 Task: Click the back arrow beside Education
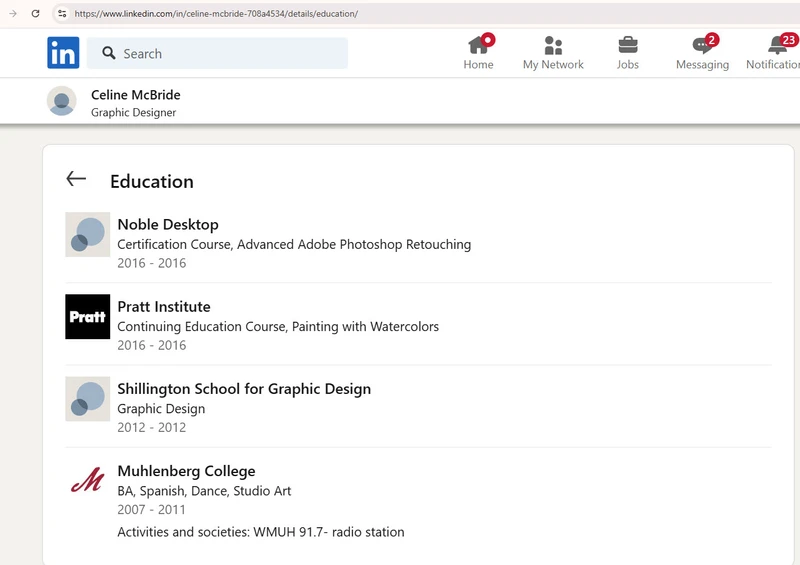(x=76, y=179)
